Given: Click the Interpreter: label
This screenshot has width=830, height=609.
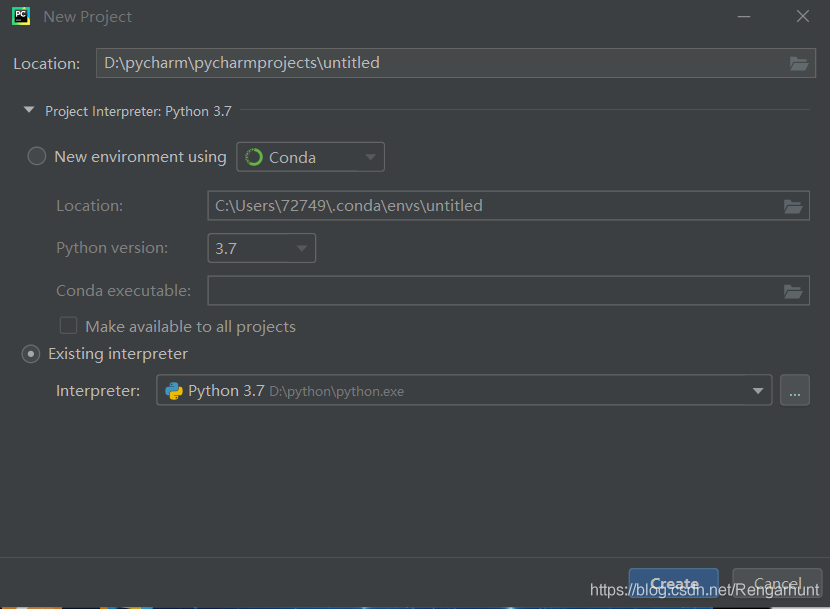Looking at the screenshot, I should coord(98,391).
